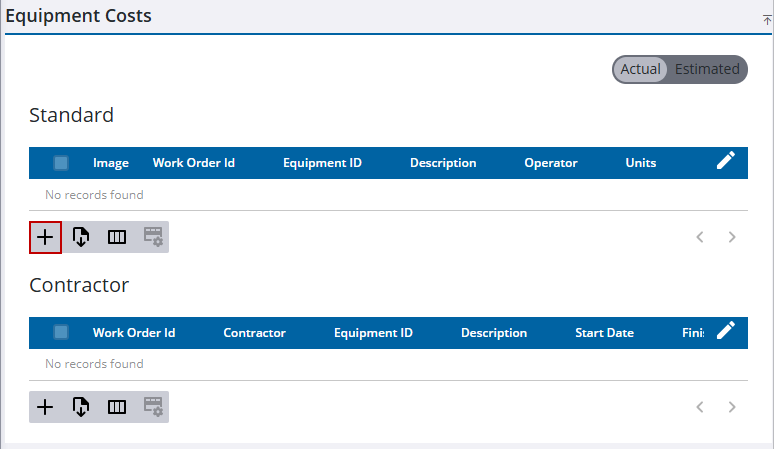Add a new Standard equipment cost record
The height and width of the screenshot is (449, 774).
click(45, 237)
